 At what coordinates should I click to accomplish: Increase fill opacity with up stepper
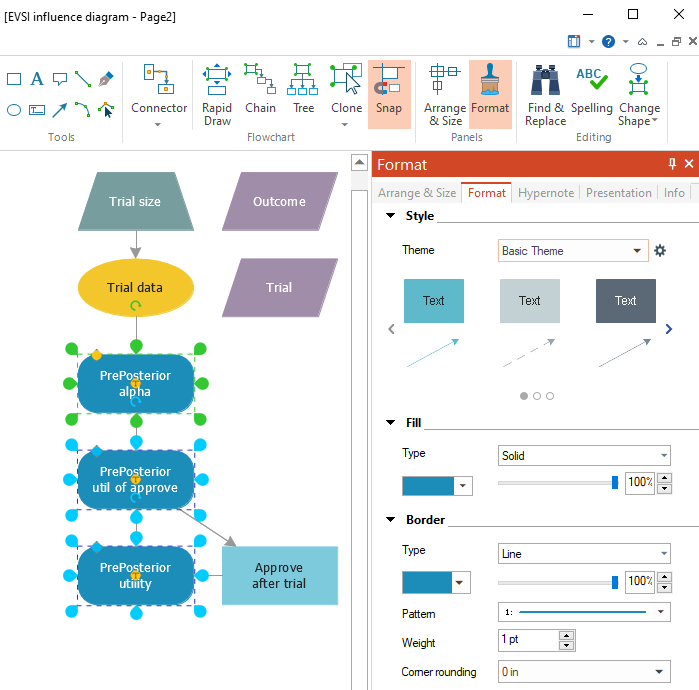click(665, 478)
